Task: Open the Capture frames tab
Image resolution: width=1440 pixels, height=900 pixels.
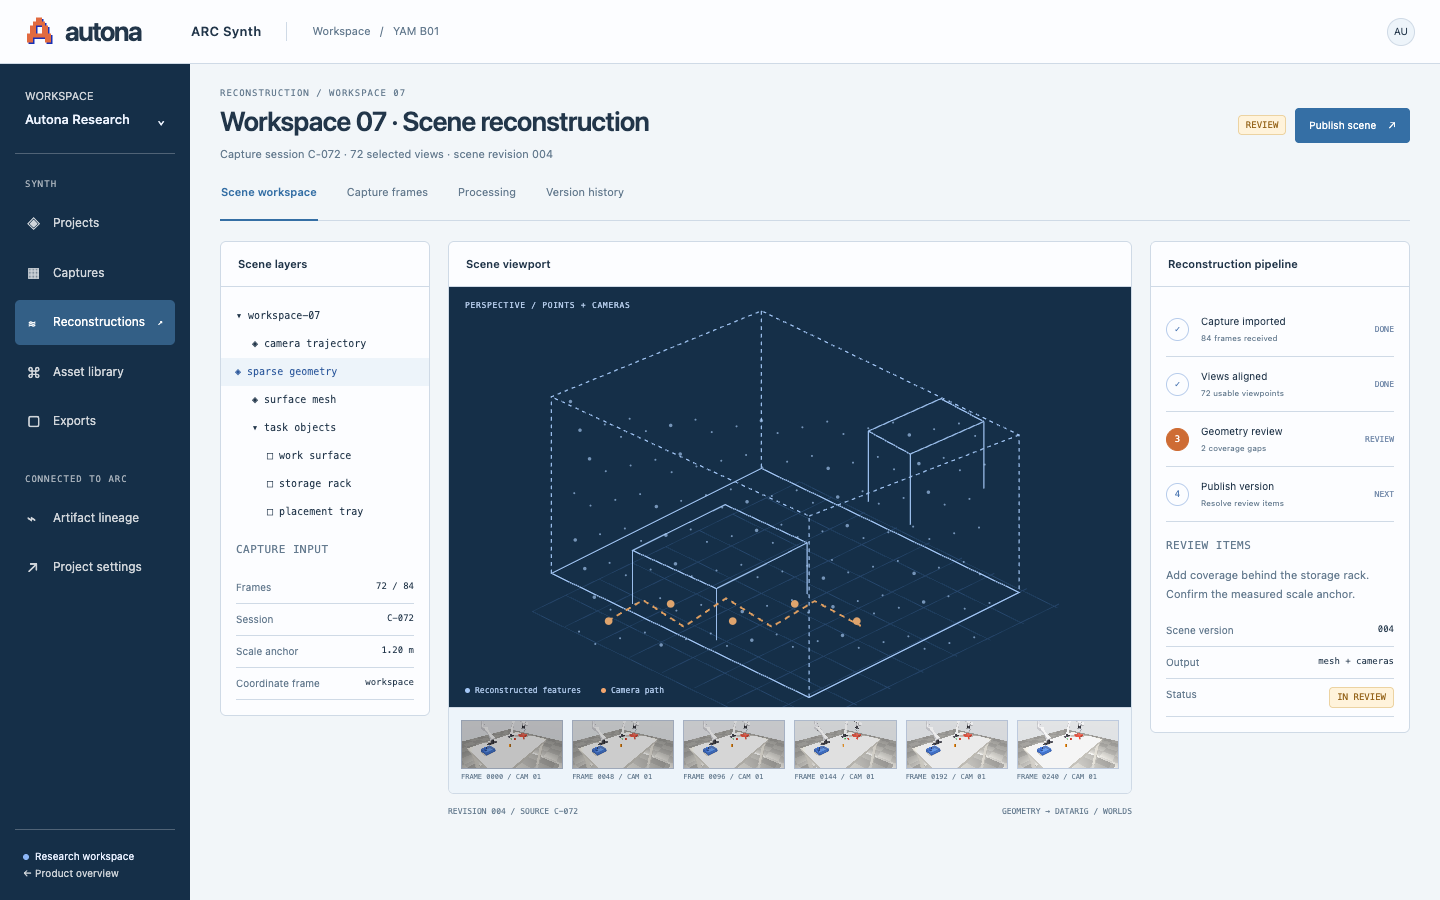Action: (387, 192)
